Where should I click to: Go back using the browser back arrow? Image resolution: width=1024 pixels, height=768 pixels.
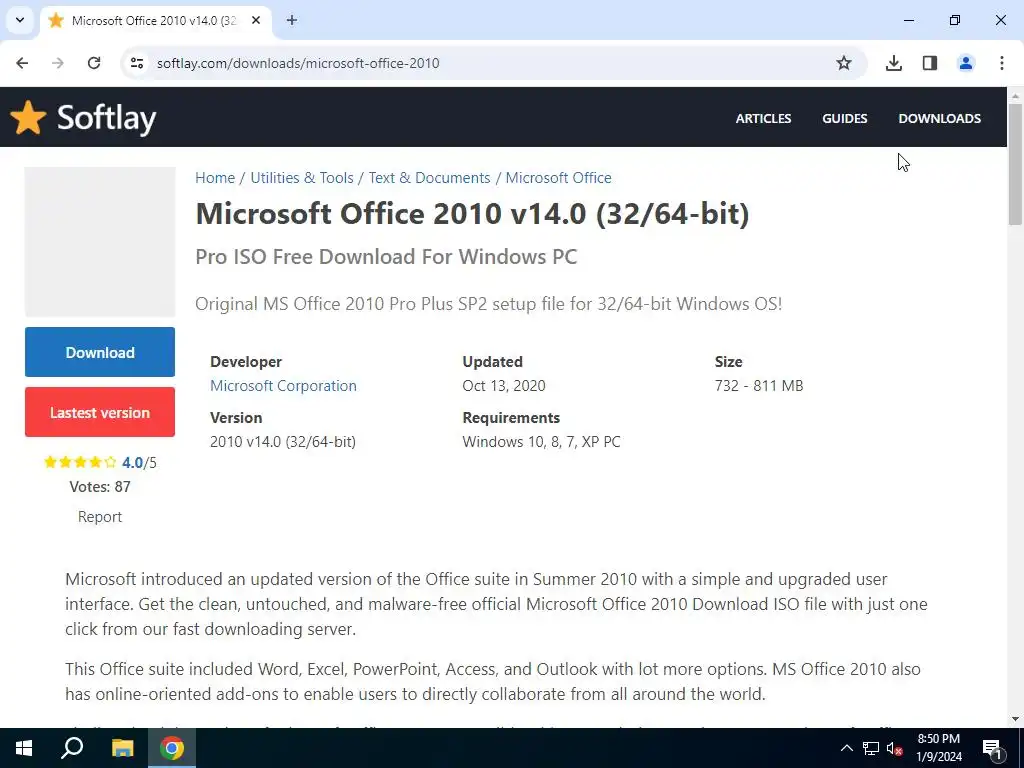[x=22, y=63]
